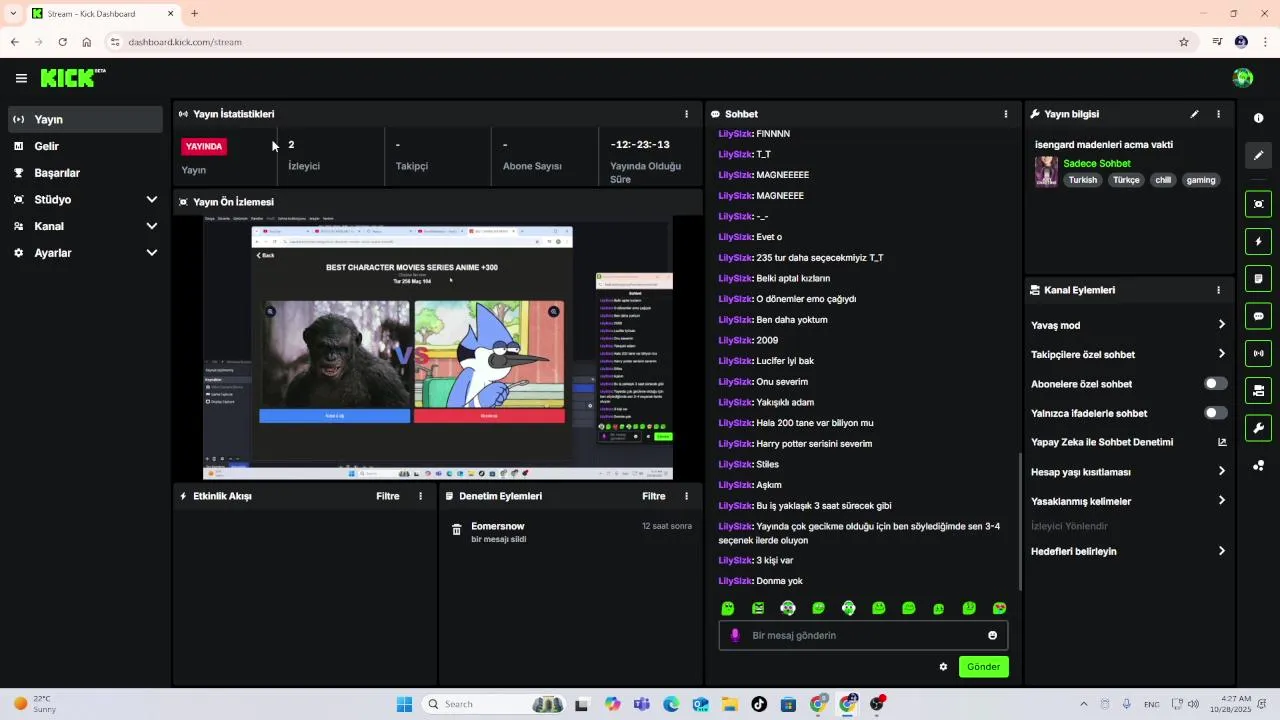Open Windows Start menu
The width and height of the screenshot is (1280, 720).
tap(404, 704)
